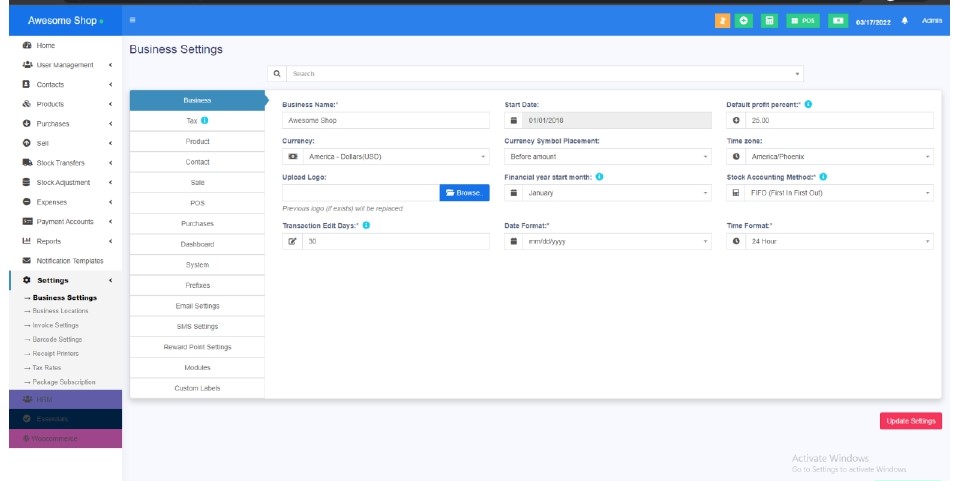
Task: Click the notification bell icon
Action: pyautogui.click(x=905, y=20)
